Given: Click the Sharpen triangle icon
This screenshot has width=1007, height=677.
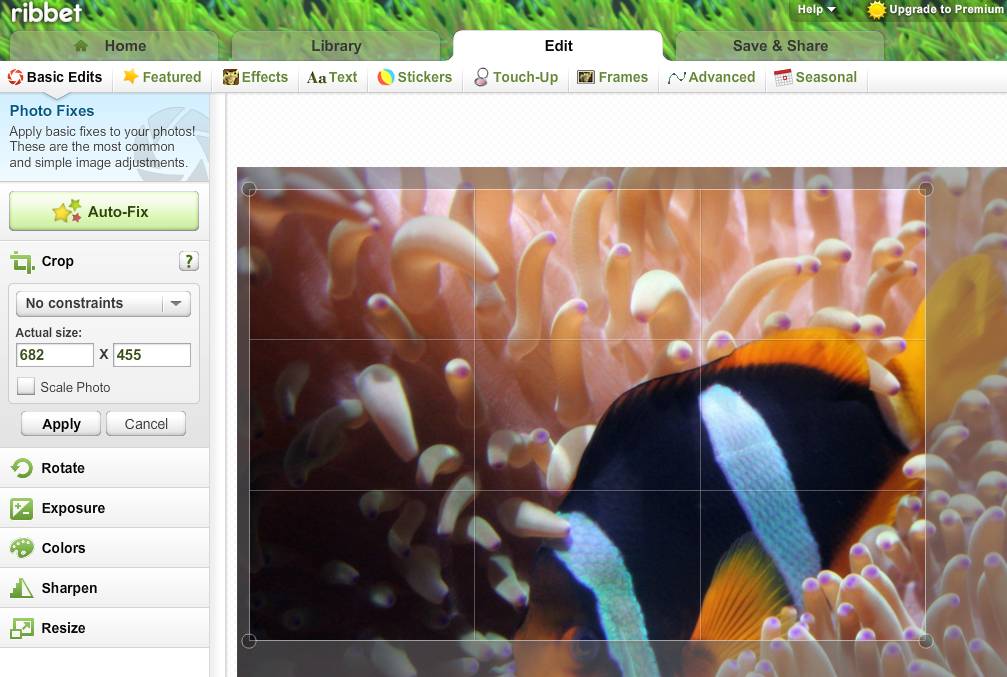Looking at the screenshot, I should 22,588.
